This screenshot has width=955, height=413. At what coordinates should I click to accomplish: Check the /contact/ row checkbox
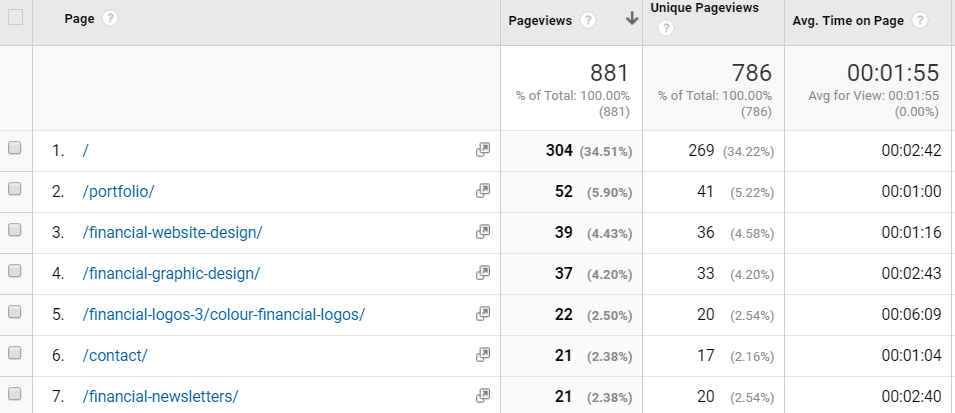click(15, 353)
